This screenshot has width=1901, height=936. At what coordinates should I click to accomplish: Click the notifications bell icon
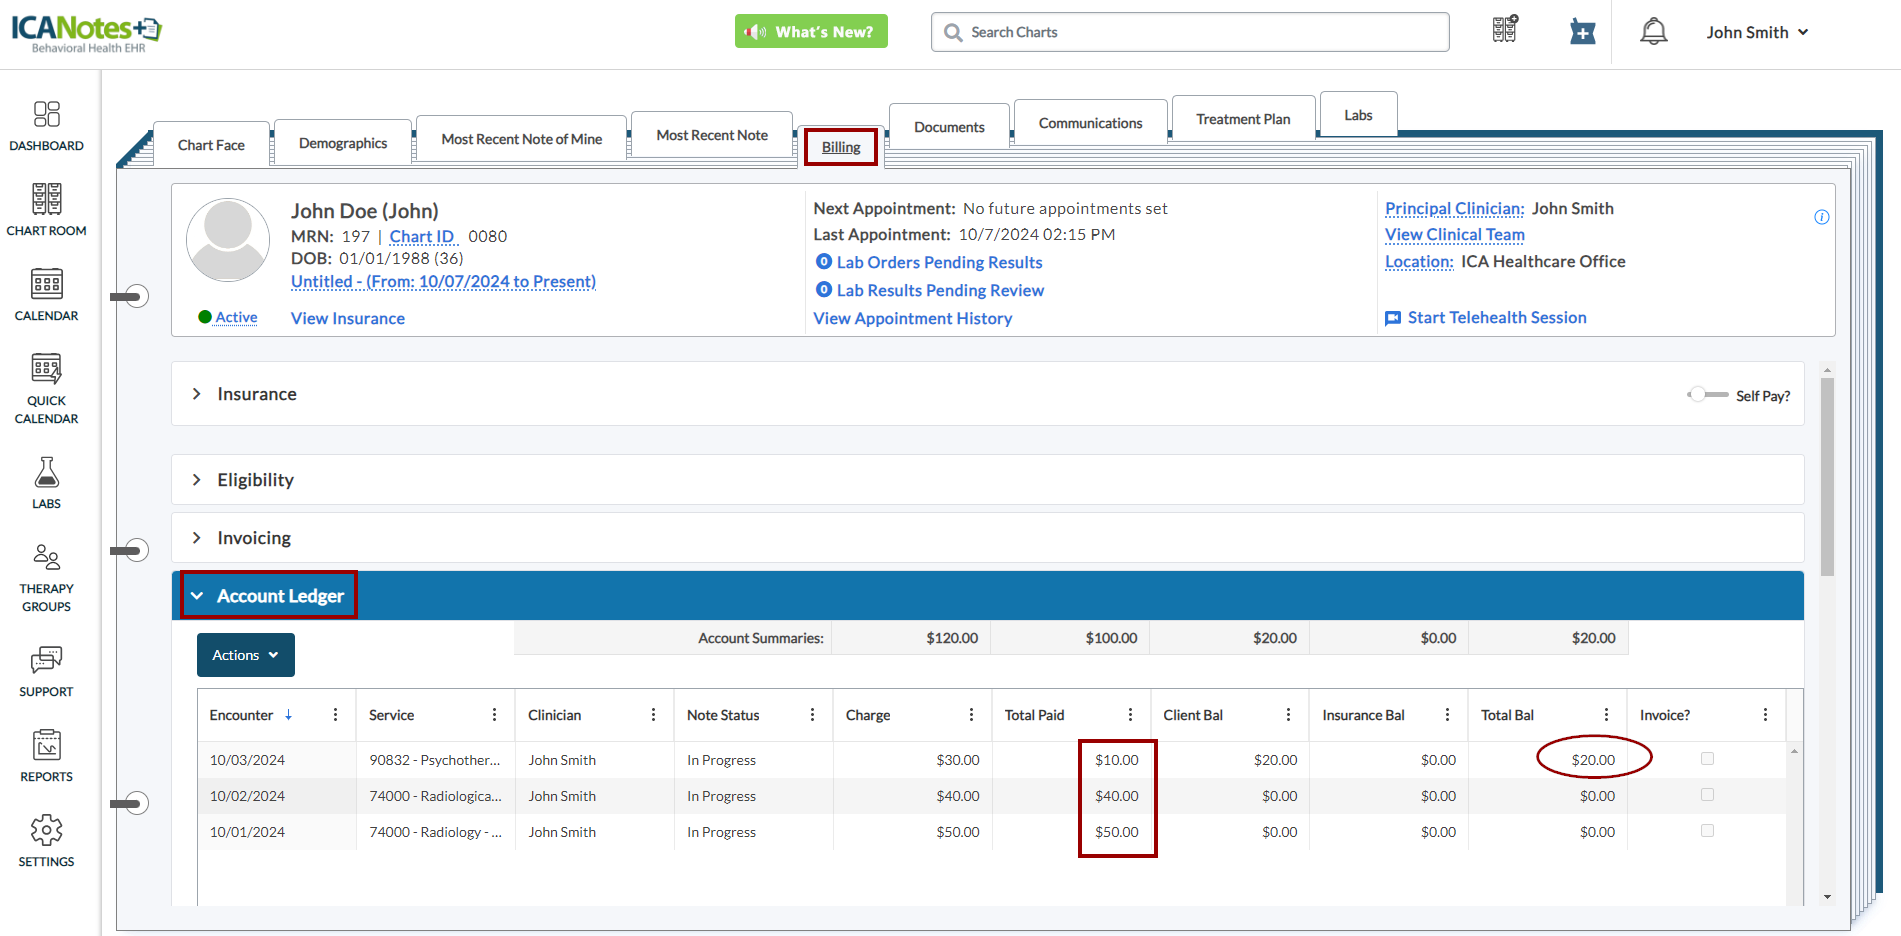1653,32
